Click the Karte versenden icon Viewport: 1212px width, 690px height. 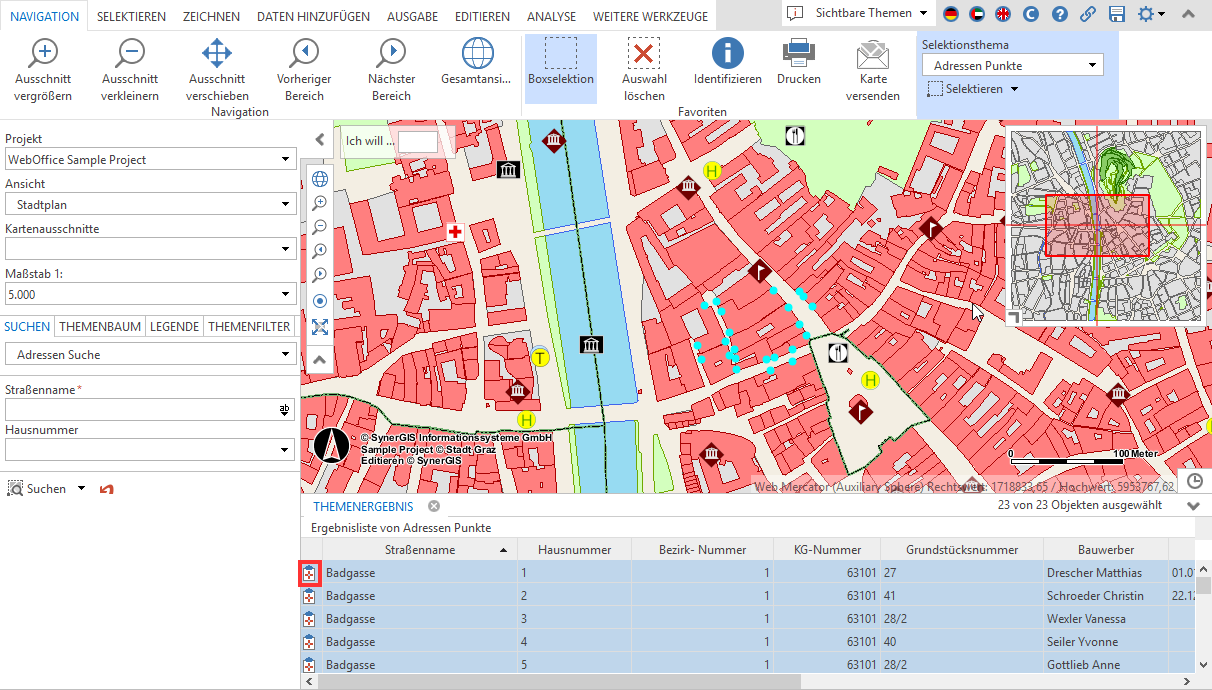coord(871,62)
